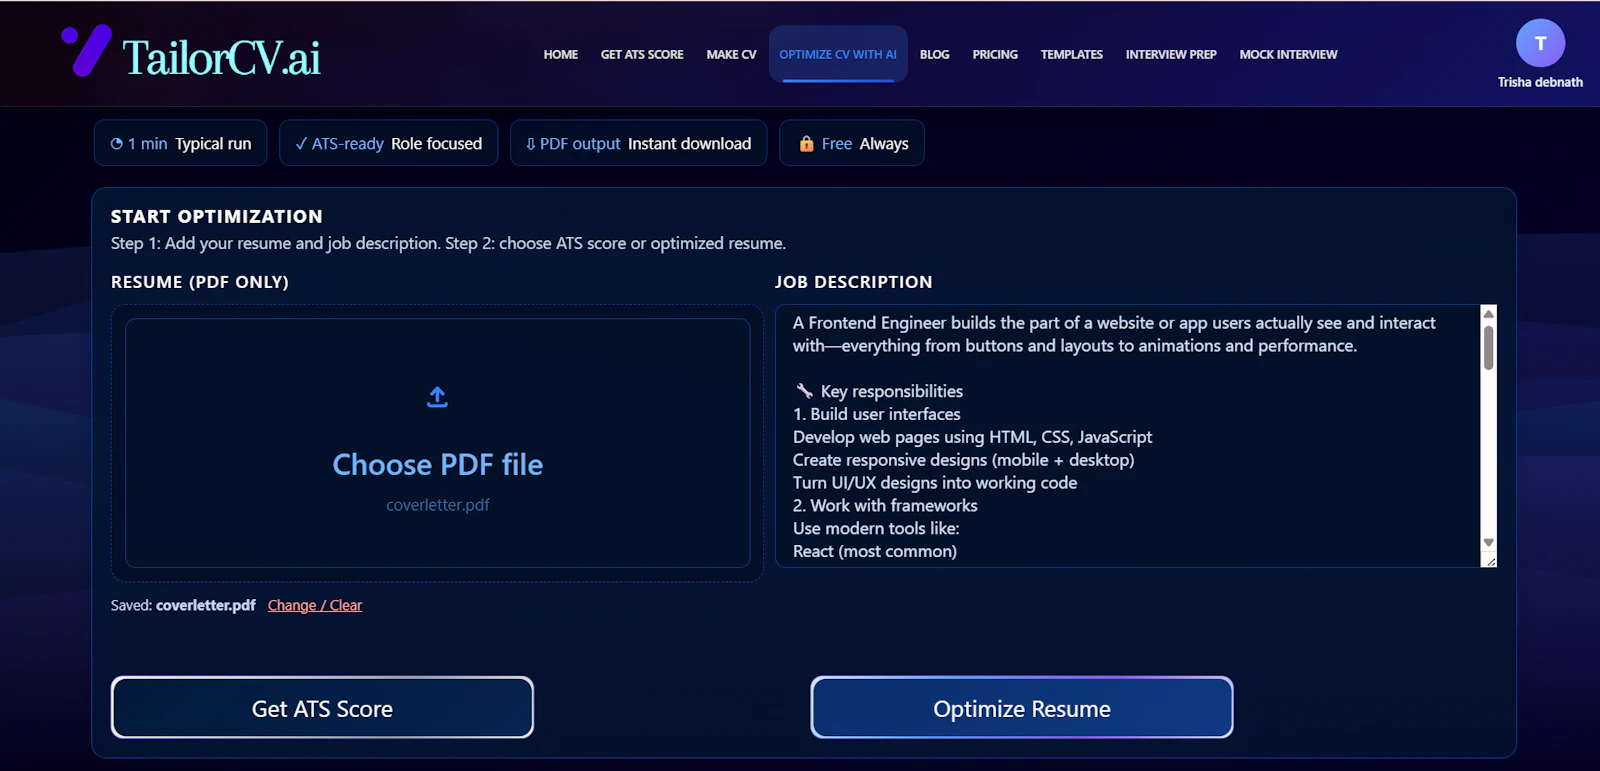Click the Step 1 instructions text

tap(448, 243)
